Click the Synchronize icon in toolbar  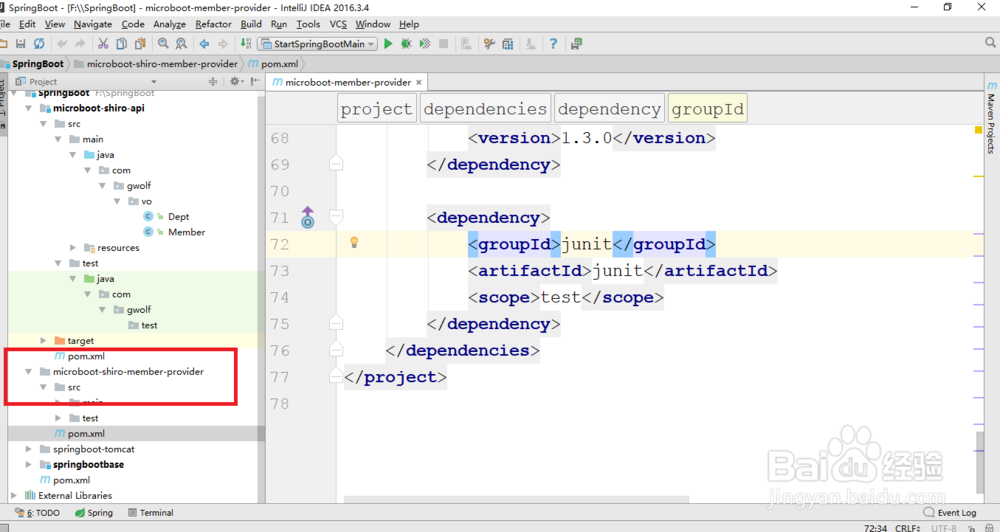(x=39, y=43)
